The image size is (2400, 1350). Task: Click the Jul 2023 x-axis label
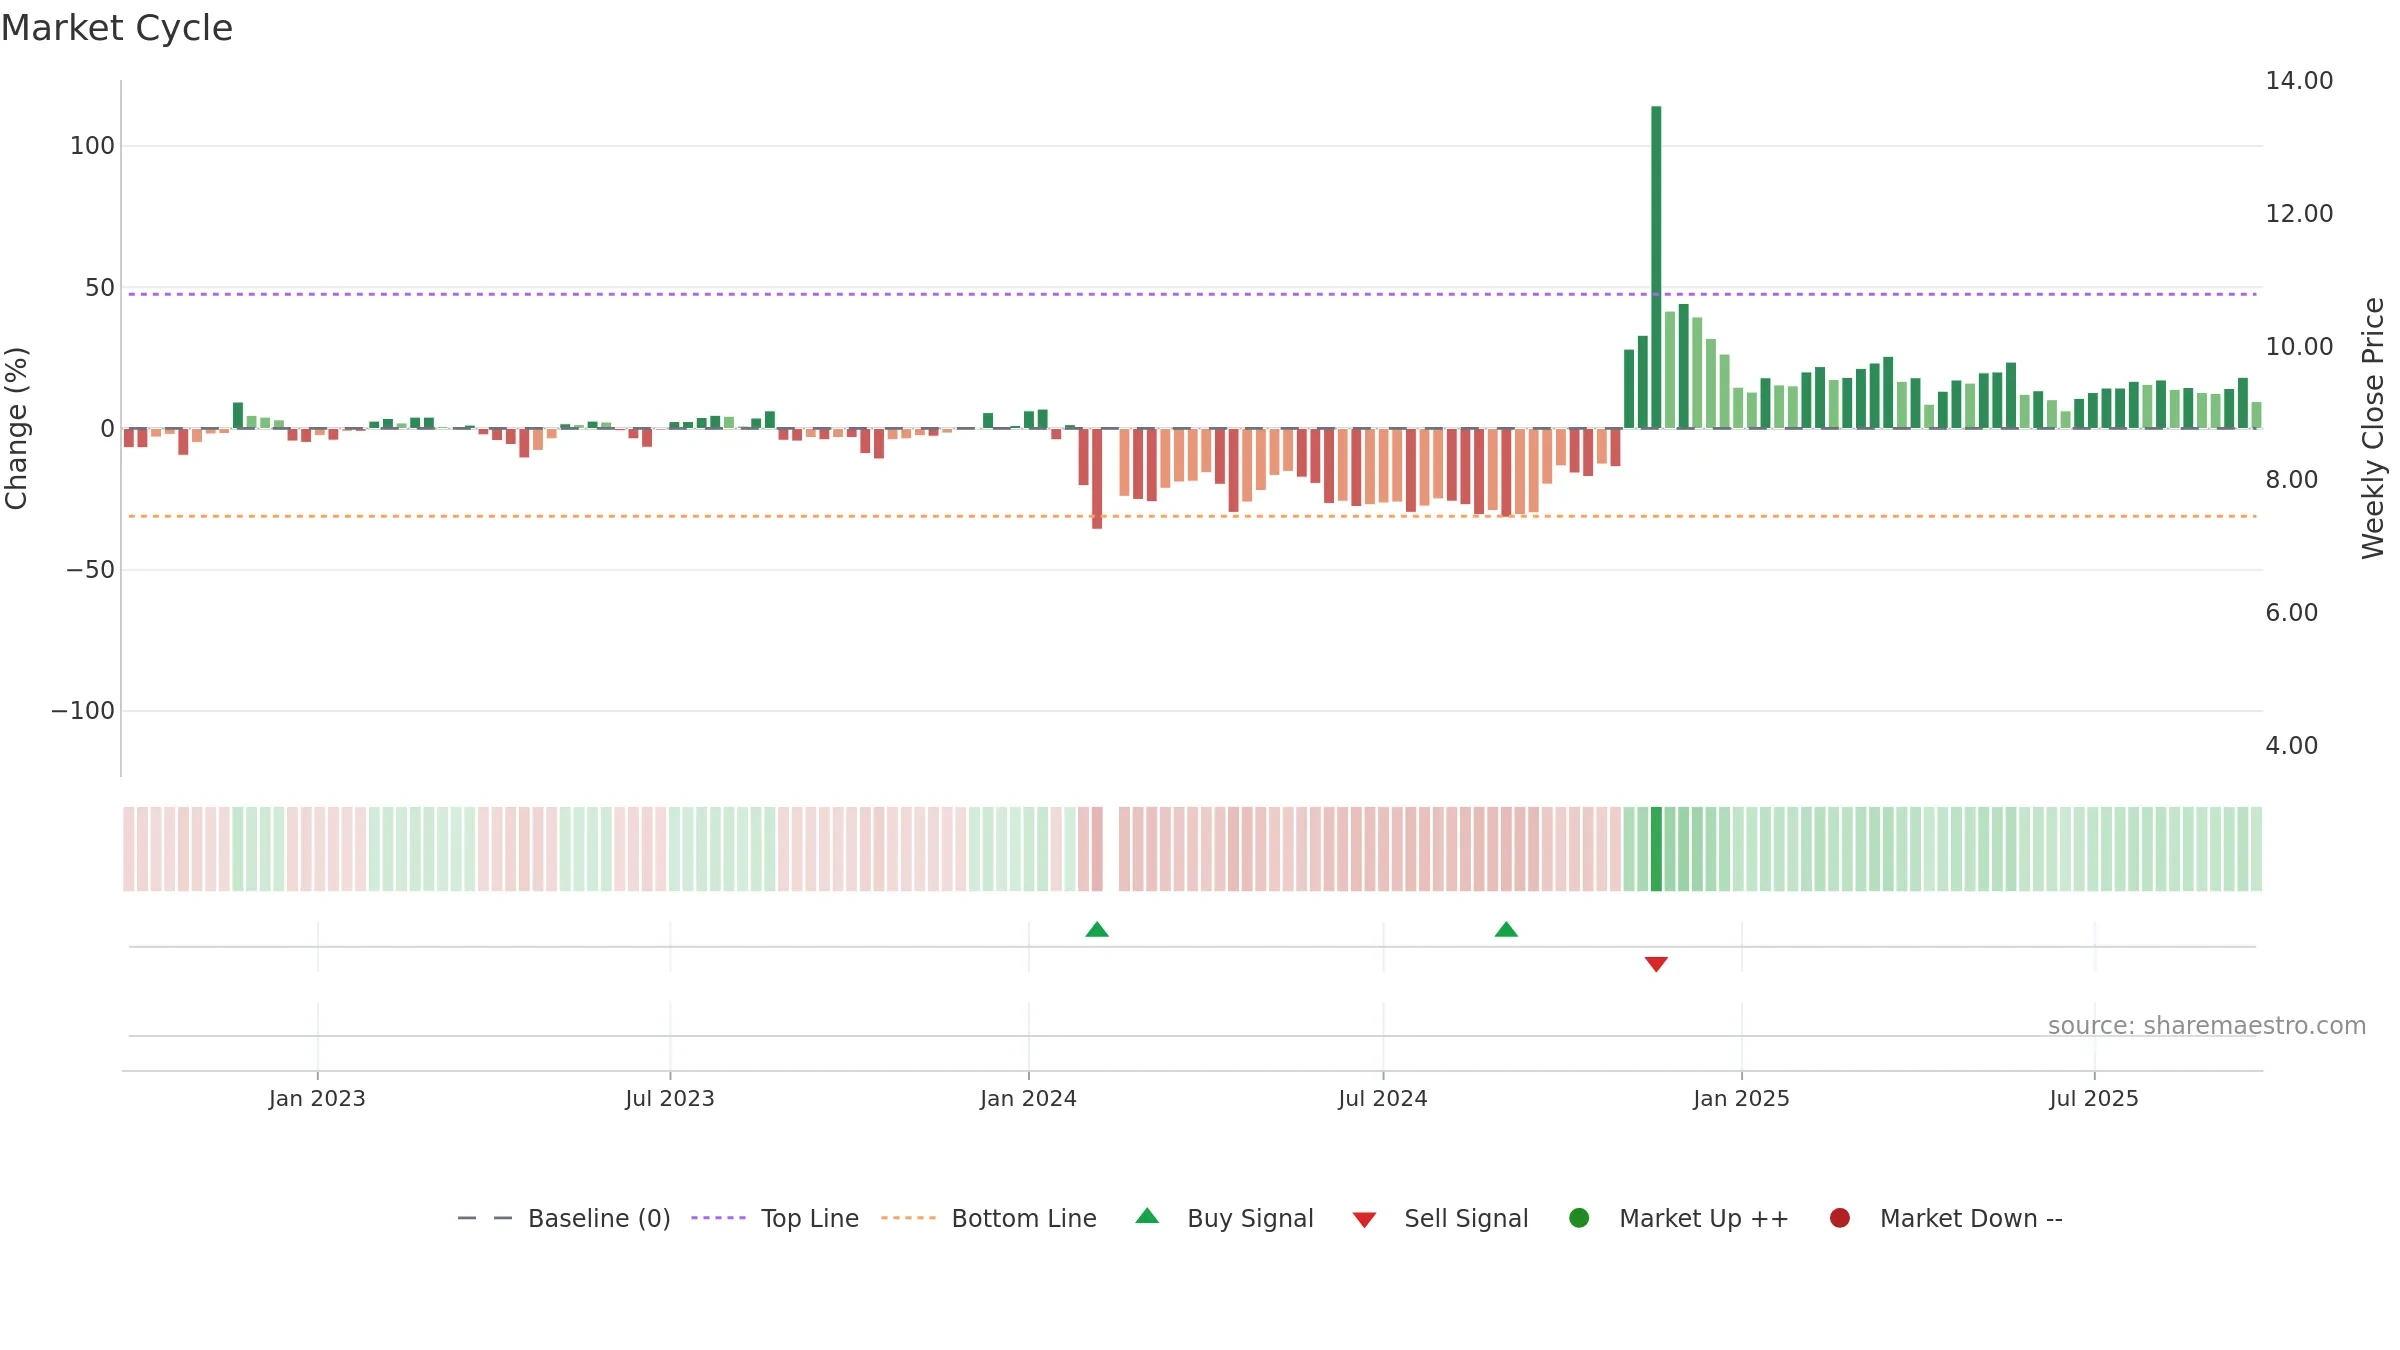[670, 1098]
